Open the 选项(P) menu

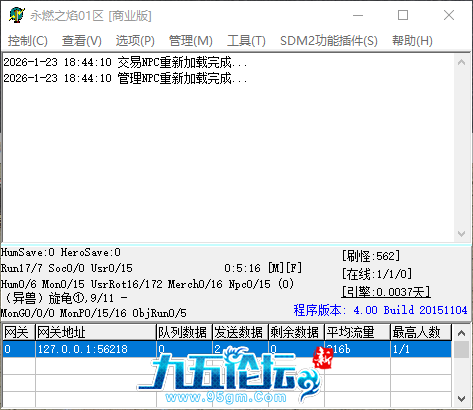pyautogui.click(x=135, y=41)
